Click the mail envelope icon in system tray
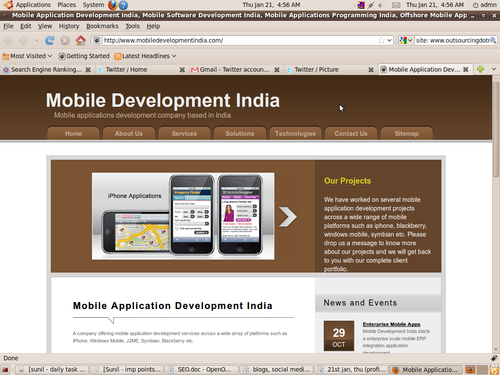Screen dimensions: 500x375 click(x=396, y=5)
